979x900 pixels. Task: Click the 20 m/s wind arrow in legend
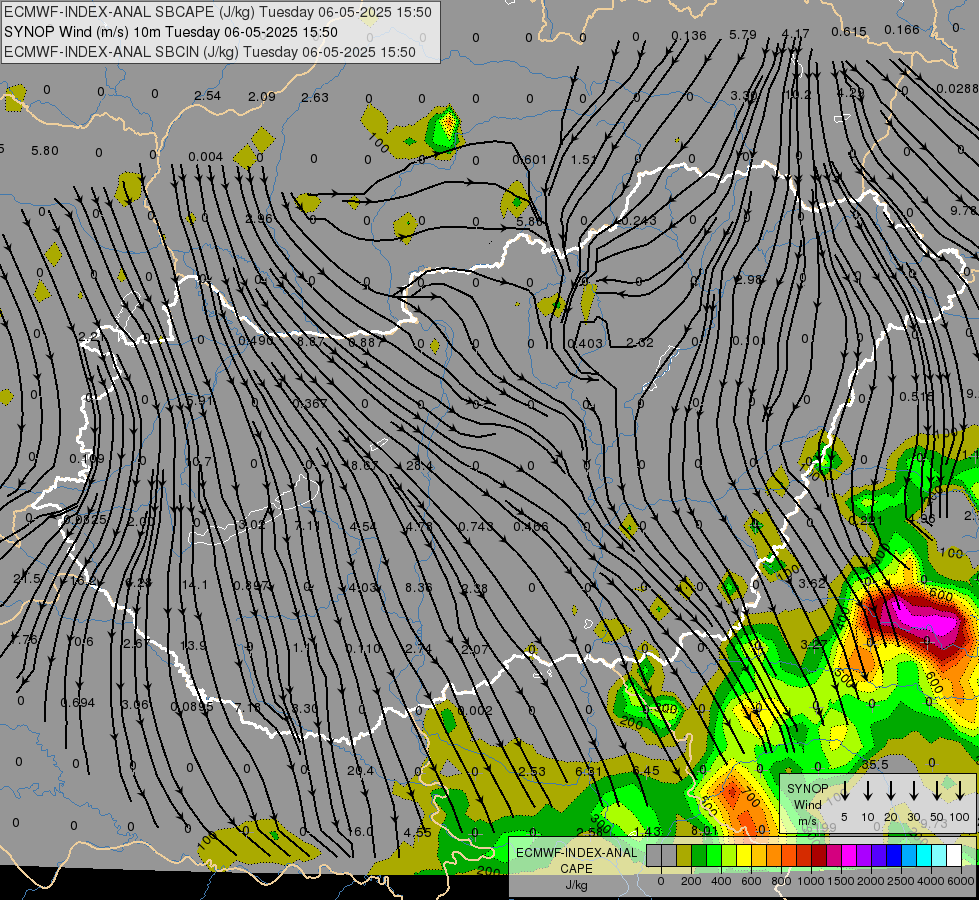891,790
